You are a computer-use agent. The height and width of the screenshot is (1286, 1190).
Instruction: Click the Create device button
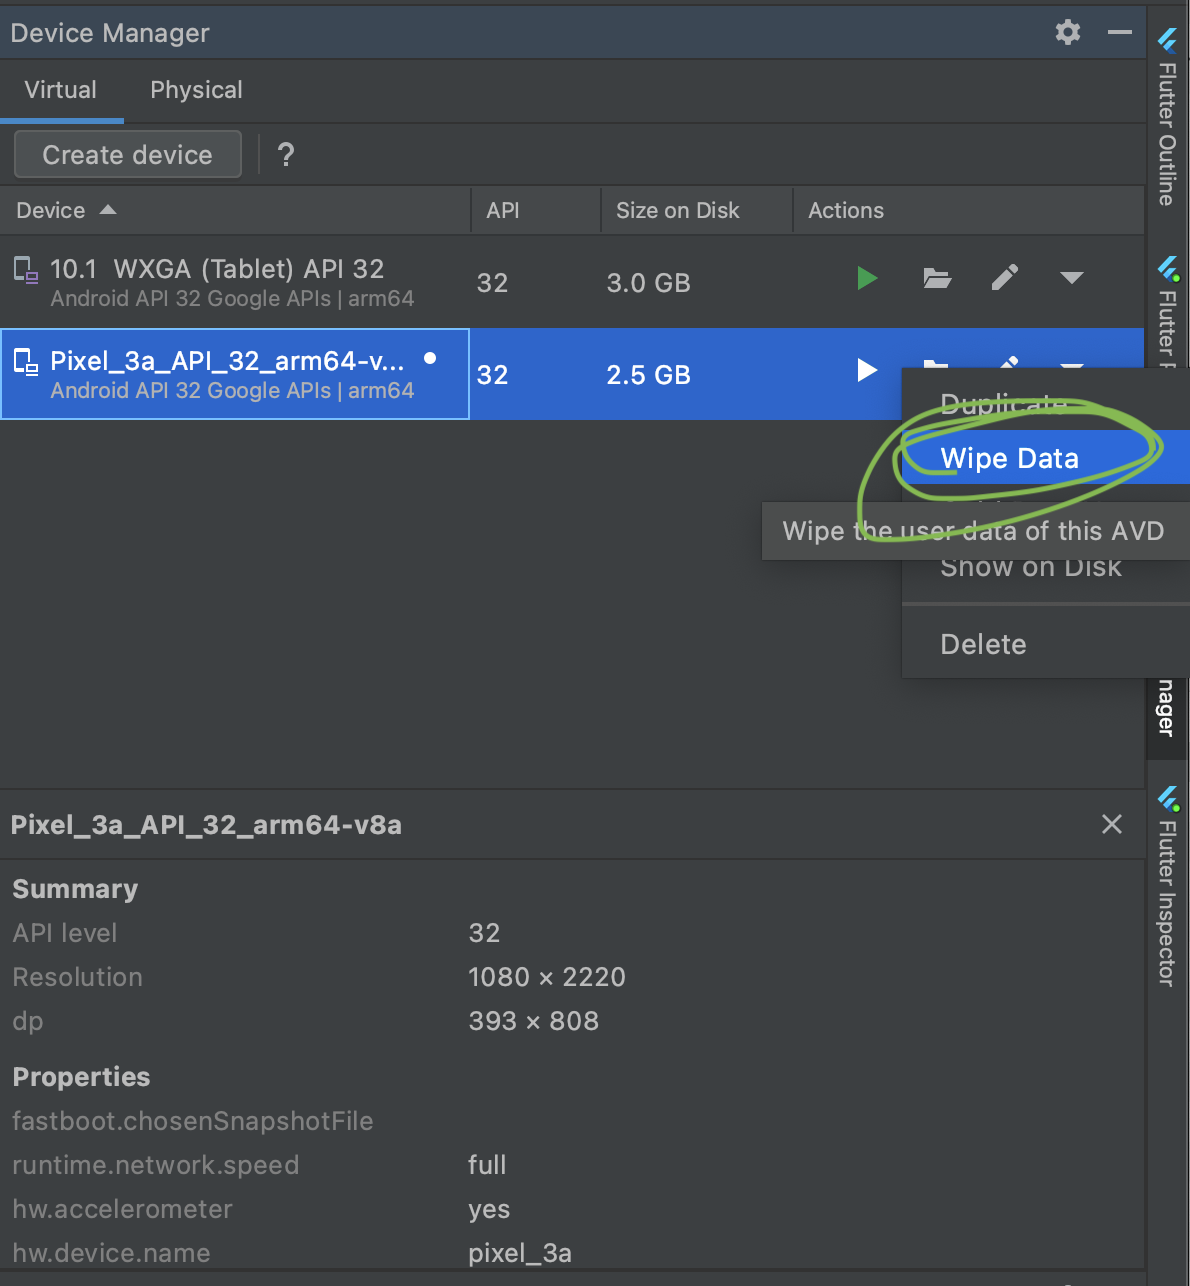pos(128,155)
